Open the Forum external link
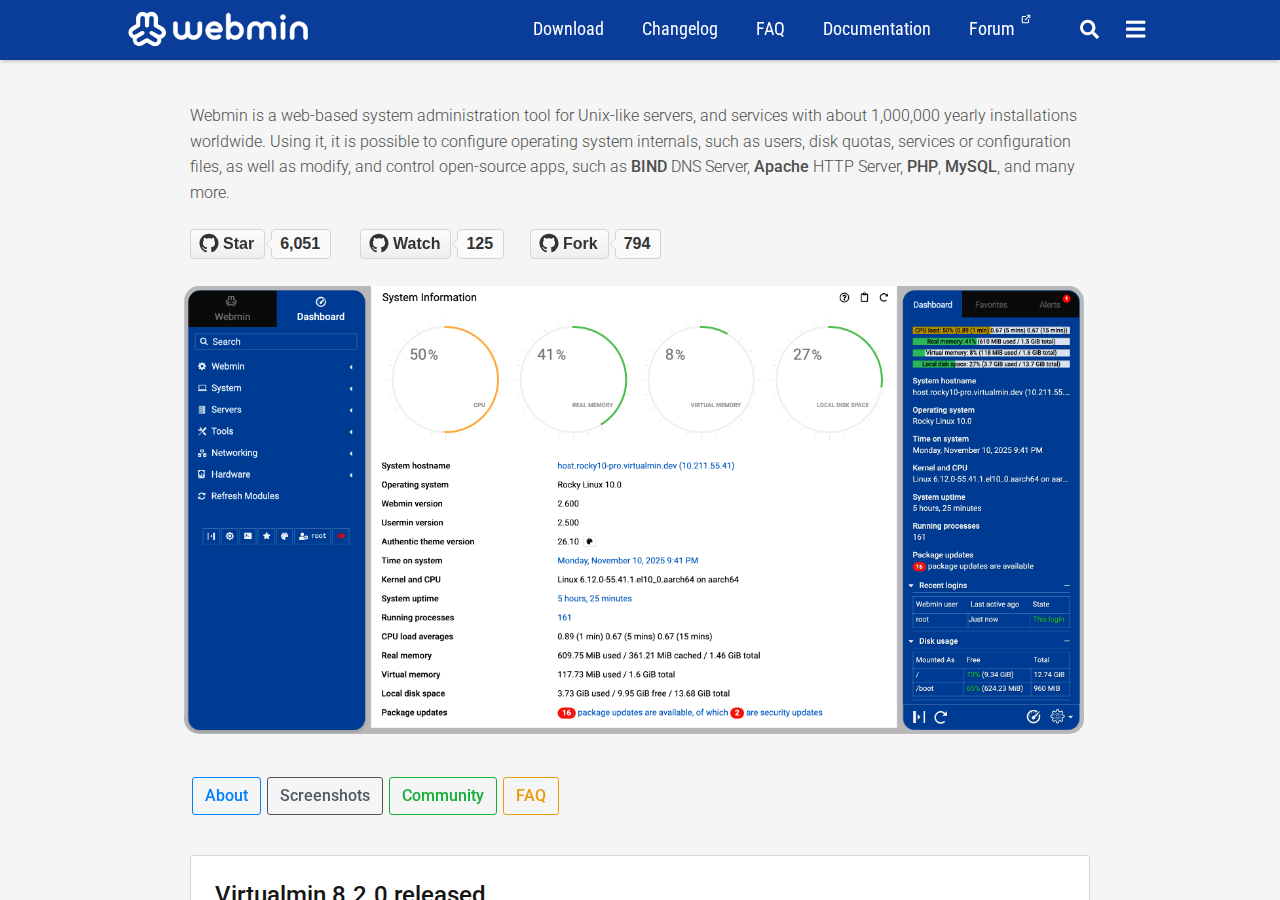Viewport: 1280px width, 900px height. 999,29
